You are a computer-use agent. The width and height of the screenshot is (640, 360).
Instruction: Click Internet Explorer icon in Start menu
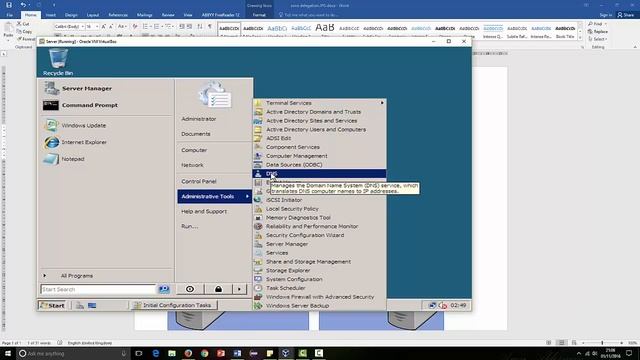51,142
